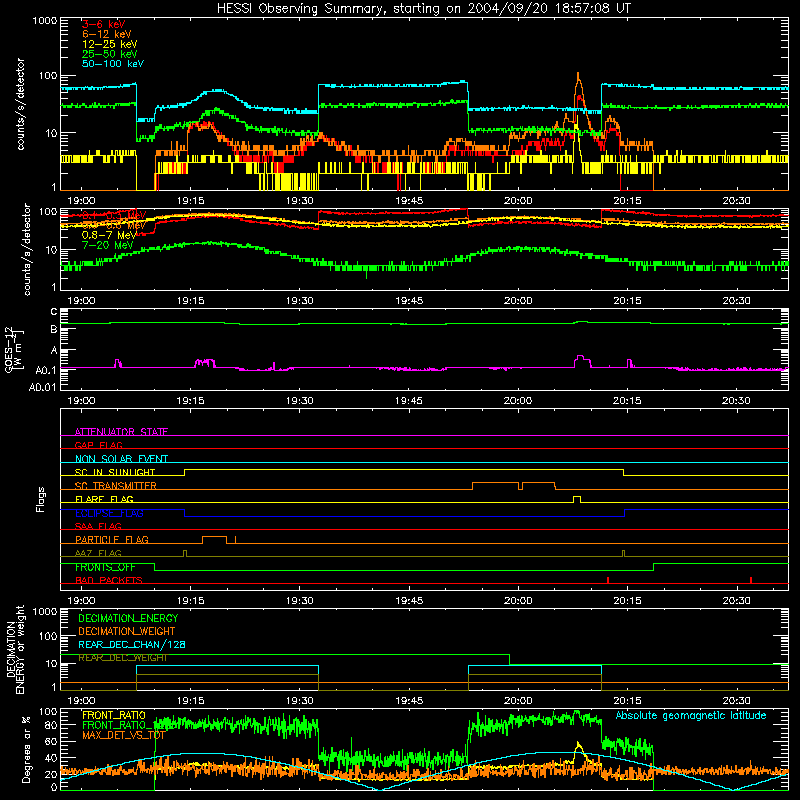Click the REAR_DEC_CHAN/128 legend label
Image resolution: width=800 pixels, height=800 pixels.
pyautogui.click(x=132, y=644)
